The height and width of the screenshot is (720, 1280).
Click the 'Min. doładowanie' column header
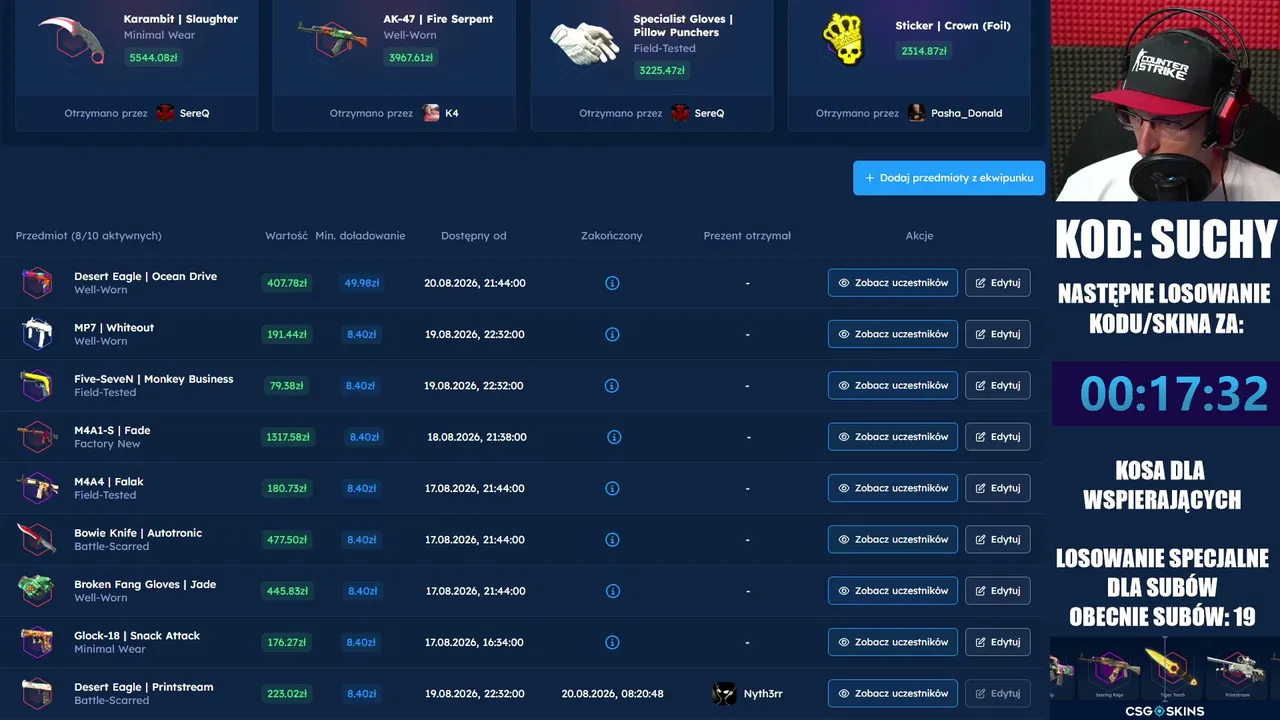pyautogui.click(x=360, y=236)
